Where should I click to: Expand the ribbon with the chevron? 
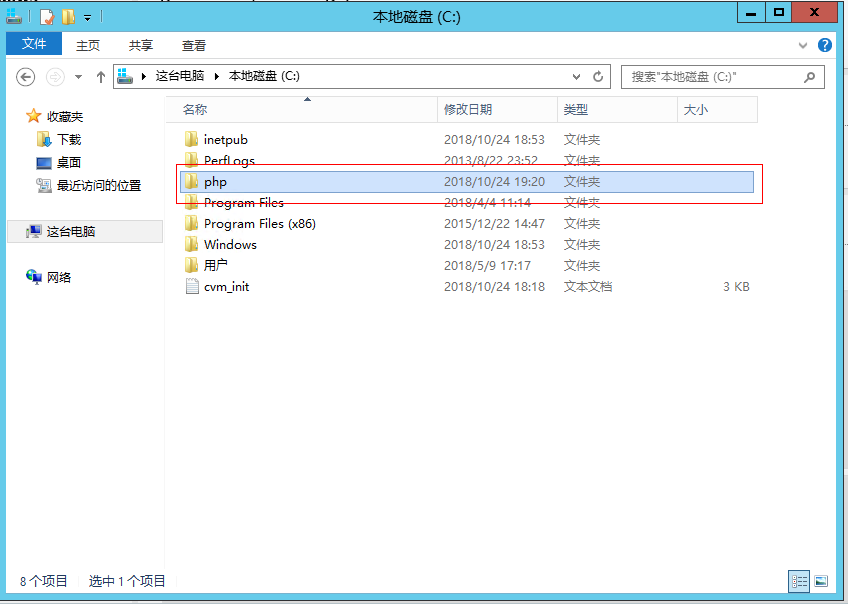[x=803, y=46]
